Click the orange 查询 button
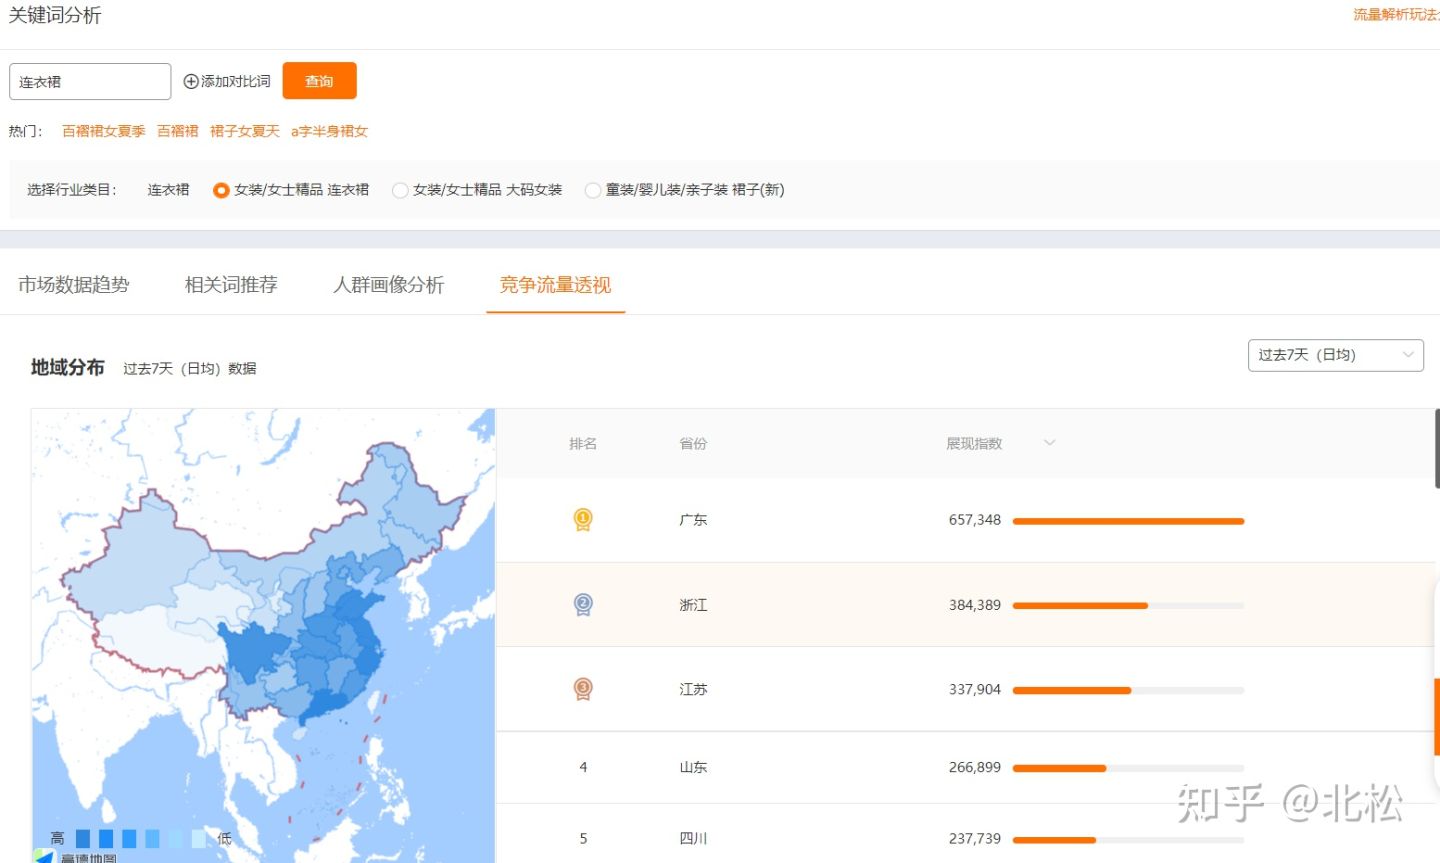The width and height of the screenshot is (1440, 863). [x=319, y=81]
